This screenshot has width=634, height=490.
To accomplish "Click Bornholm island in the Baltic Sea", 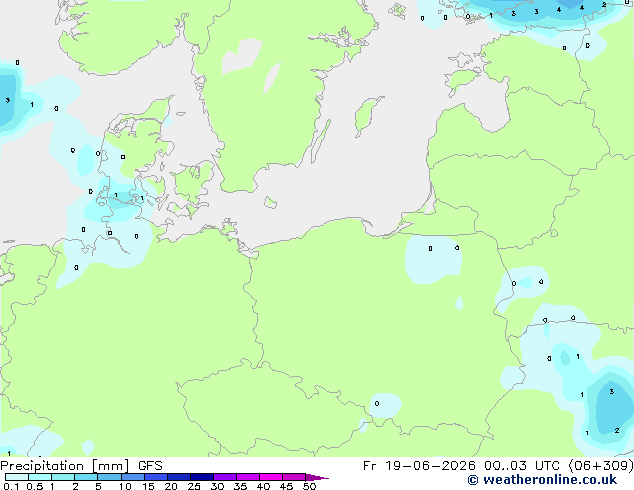I will click(x=271, y=202).
